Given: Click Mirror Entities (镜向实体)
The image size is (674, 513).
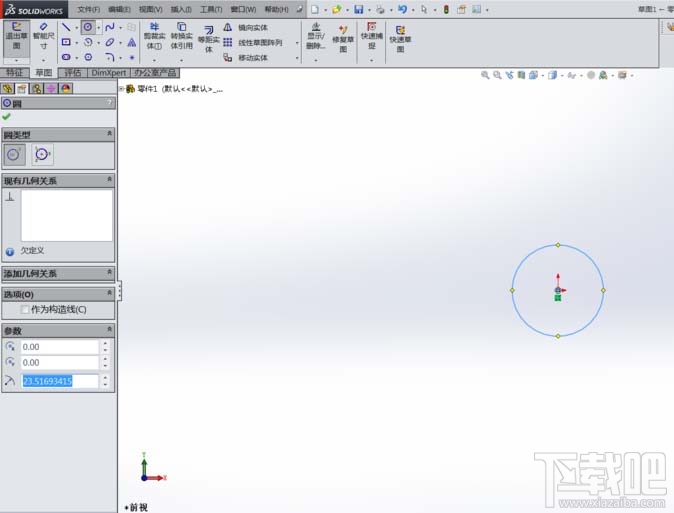Looking at the screenshot, I should point(245,28).
